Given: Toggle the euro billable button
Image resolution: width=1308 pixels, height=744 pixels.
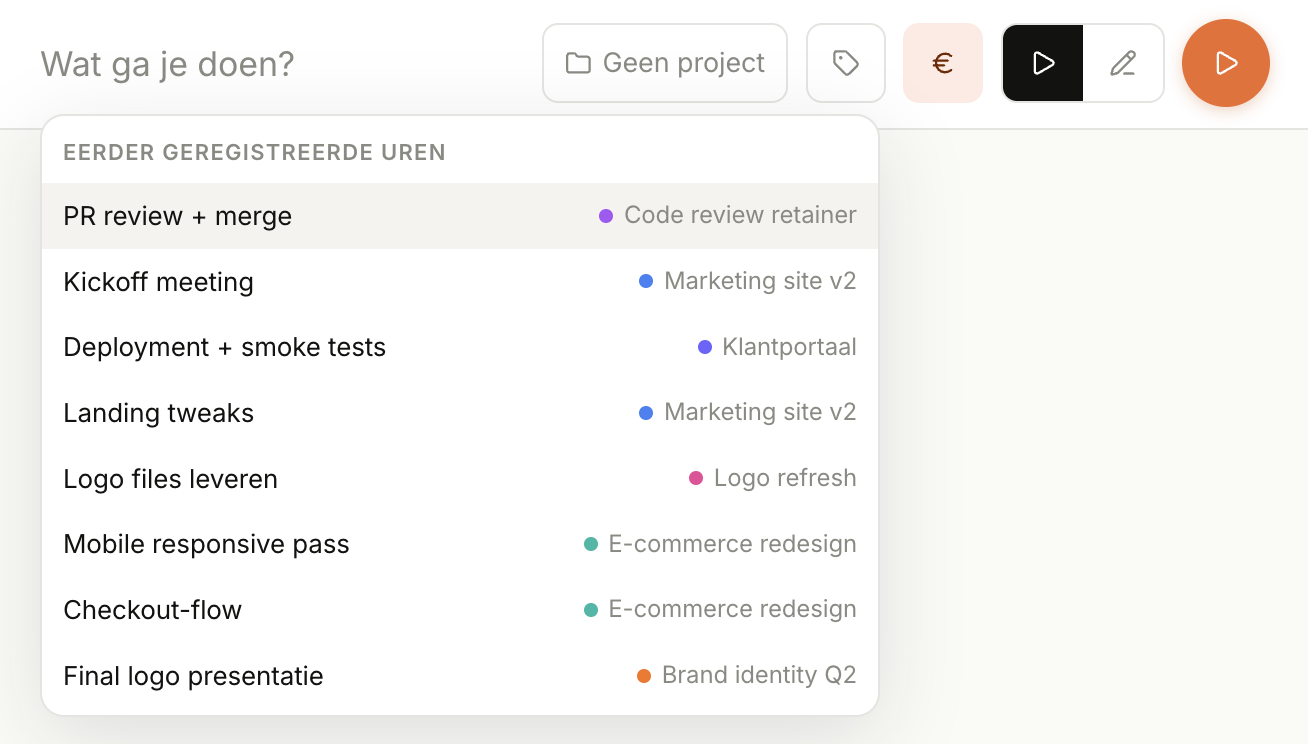Looking at the screenshot, I should (x=942, y=63).
